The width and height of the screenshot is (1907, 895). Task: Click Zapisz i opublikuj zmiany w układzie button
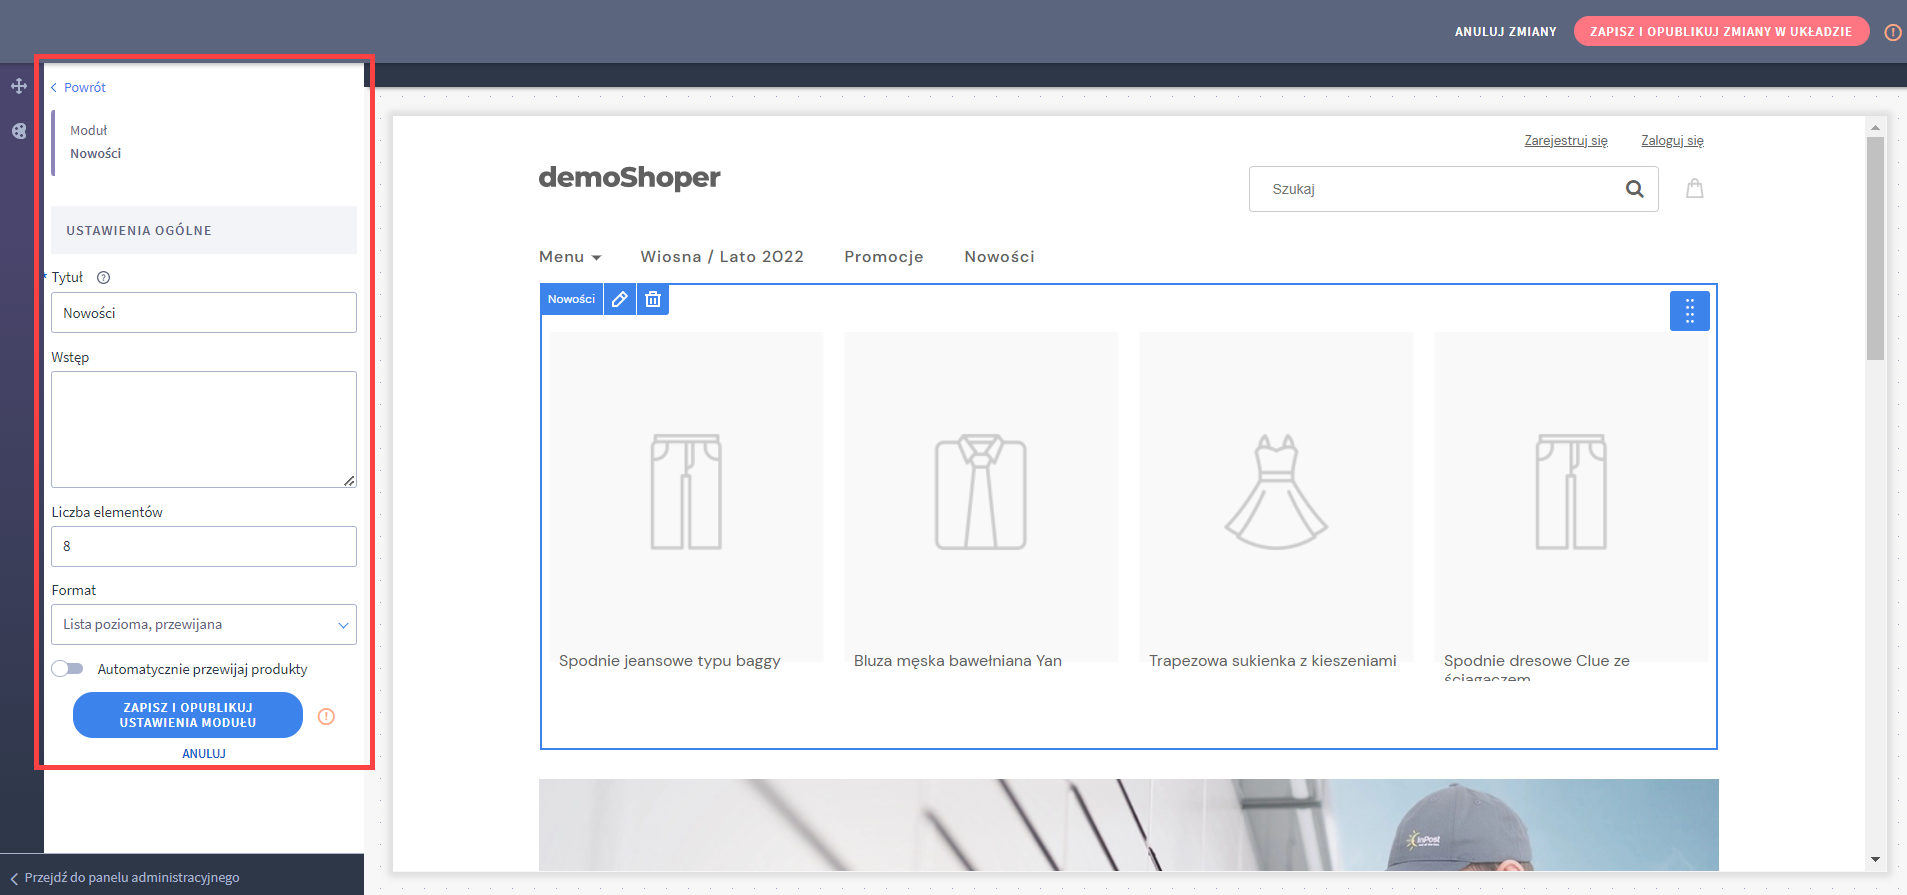pos(1721,31)
